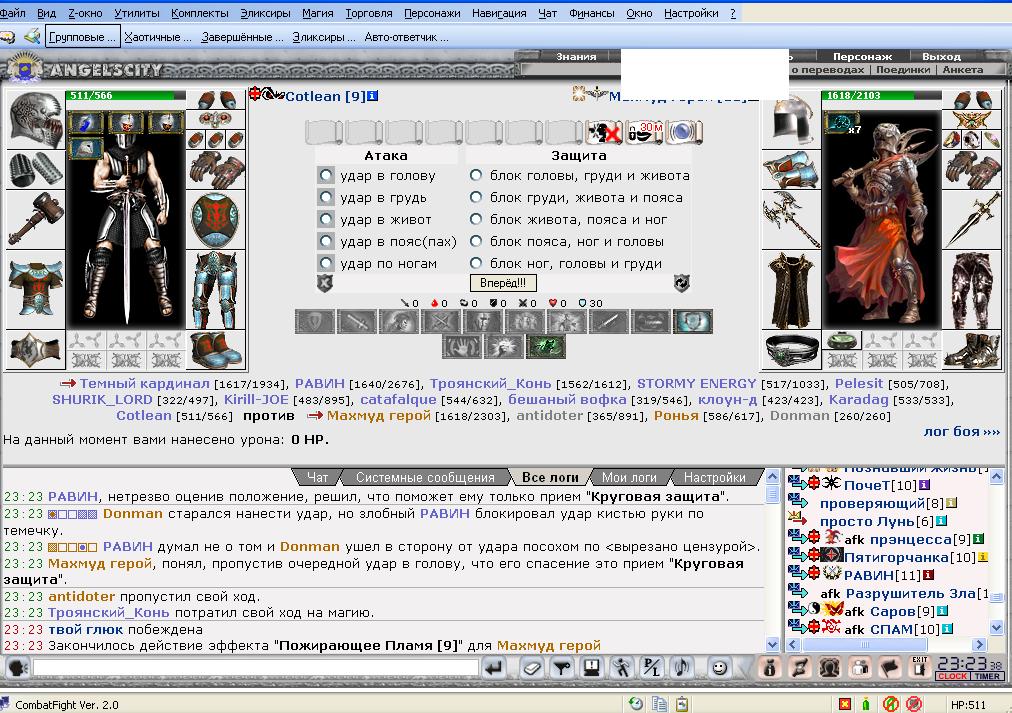
Task: Open the Хаотичные dropdown
Action: [x=158, y=37]
